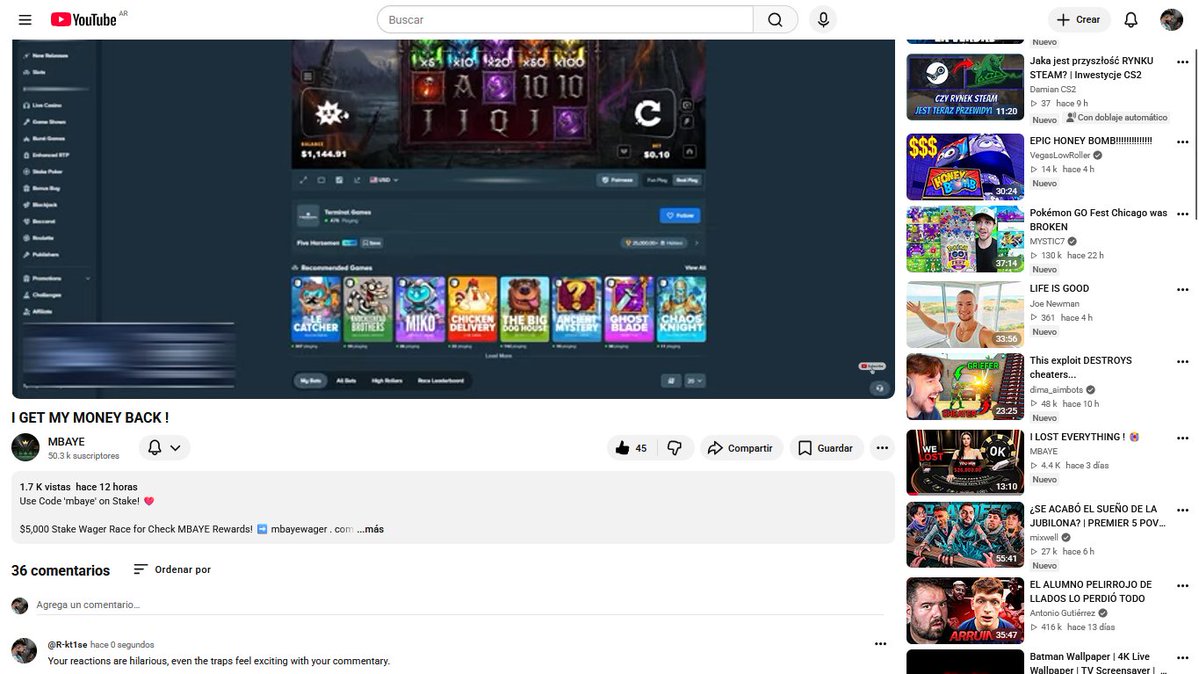Viewport: 1199px width, 674px height.
Task: Open the Ordenar por comments sort
Action: [172, 569]
